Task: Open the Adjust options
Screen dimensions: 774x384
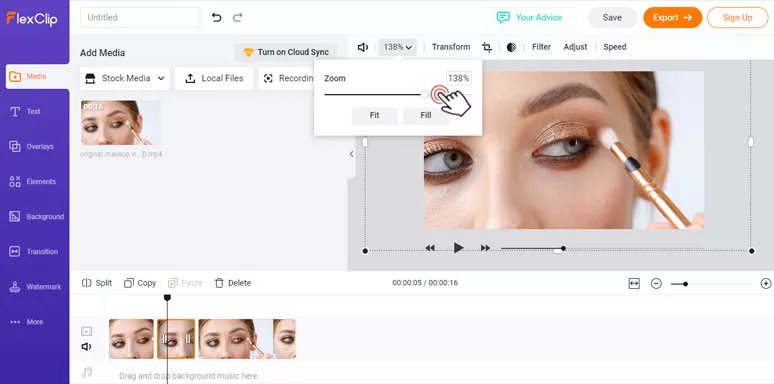Action: [576, 47]
